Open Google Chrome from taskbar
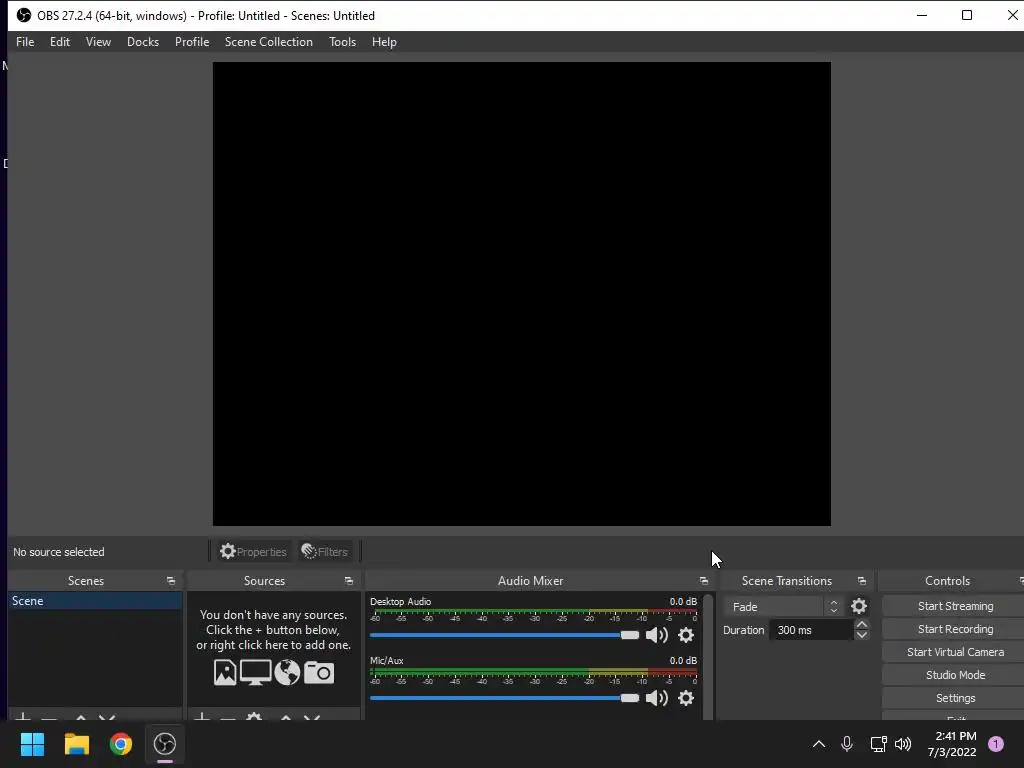Image resolution: width=1024 pixels, height=768 pixels. [121, 744]
